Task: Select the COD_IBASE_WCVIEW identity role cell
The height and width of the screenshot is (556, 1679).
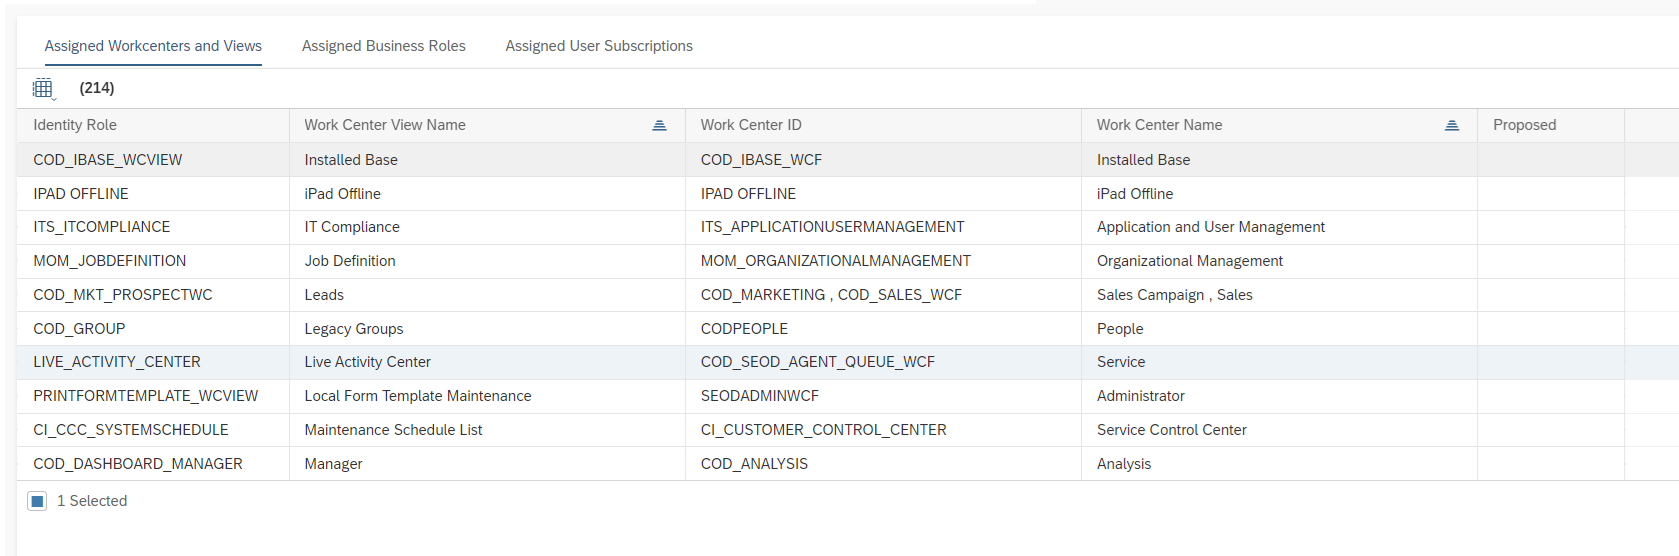Action: pos(107,160)
